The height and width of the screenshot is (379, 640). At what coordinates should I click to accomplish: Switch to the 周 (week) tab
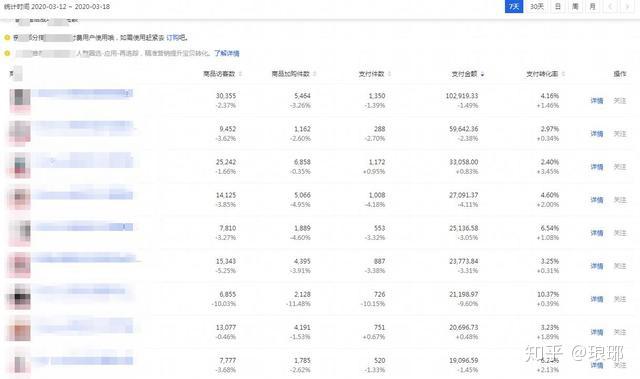pos(575,7)
